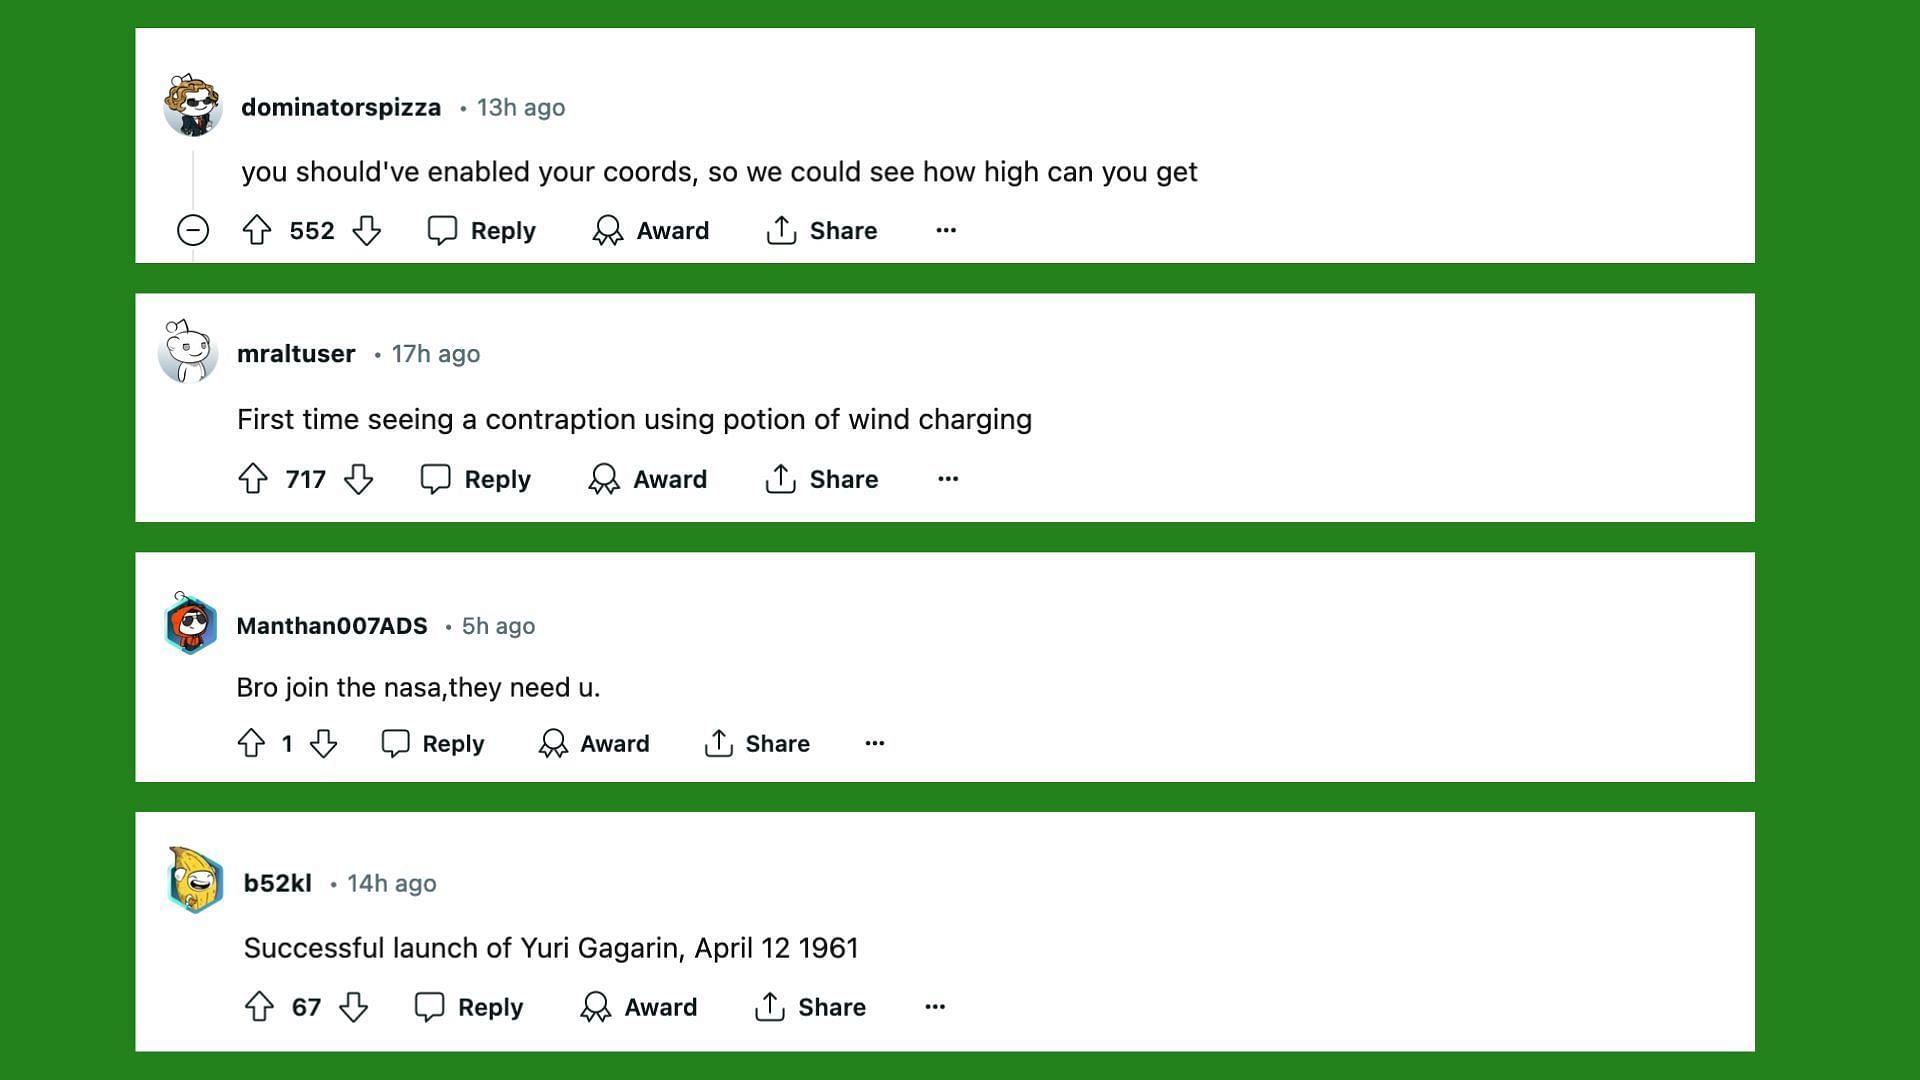Click the upvote arrow on b52kl comment
Image resolution: width=1920 pixels, height=1080 pixels.
tap(258, 1006)
